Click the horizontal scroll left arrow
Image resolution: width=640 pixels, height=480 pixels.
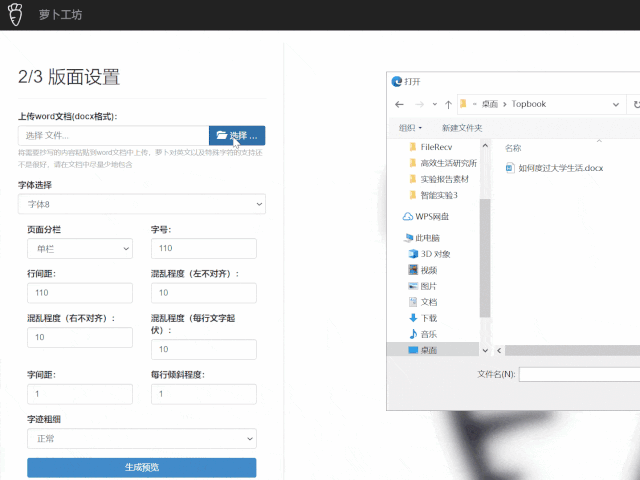pyautogui.click(x=499, y=350)
